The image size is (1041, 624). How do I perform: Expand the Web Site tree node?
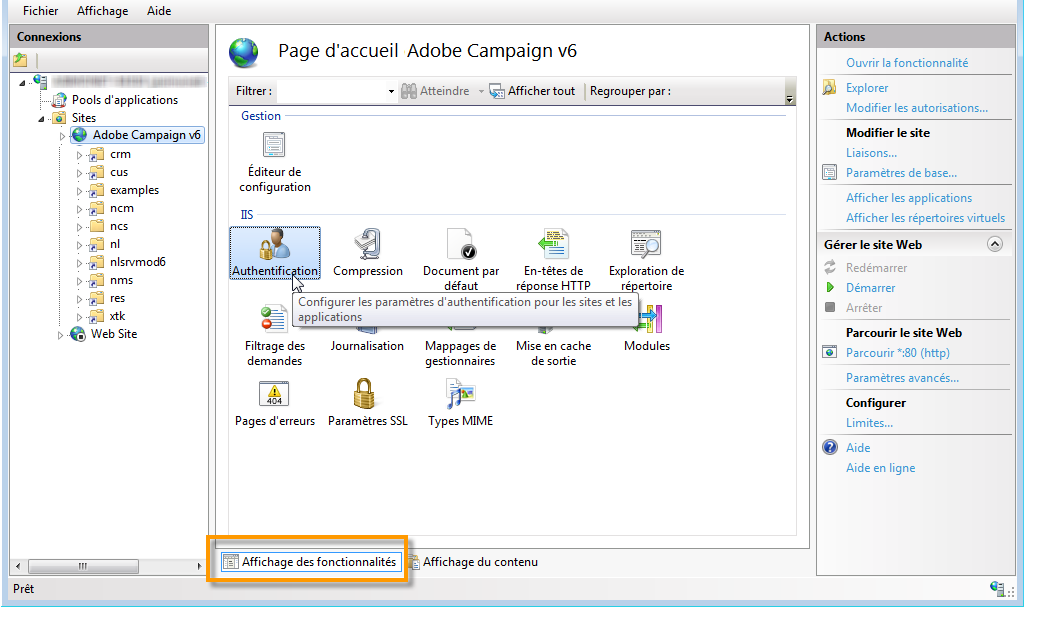(x=61, y=335)
